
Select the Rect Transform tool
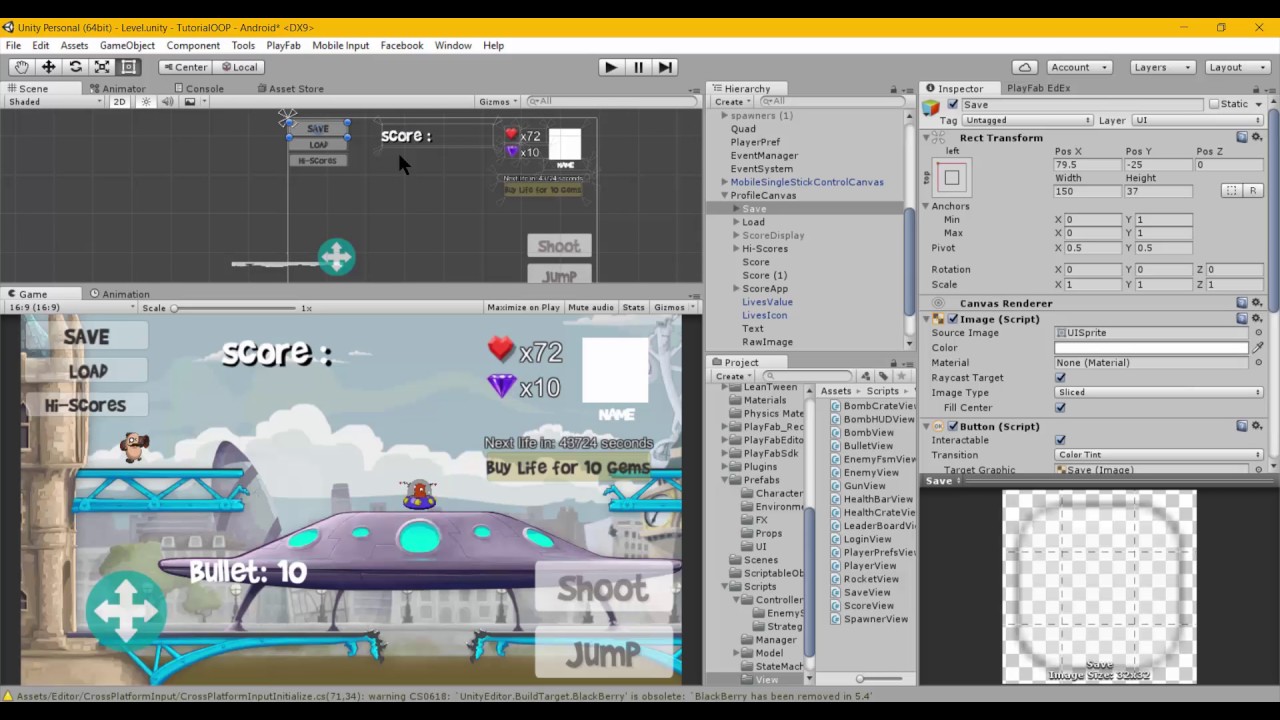tap(129, 67)
